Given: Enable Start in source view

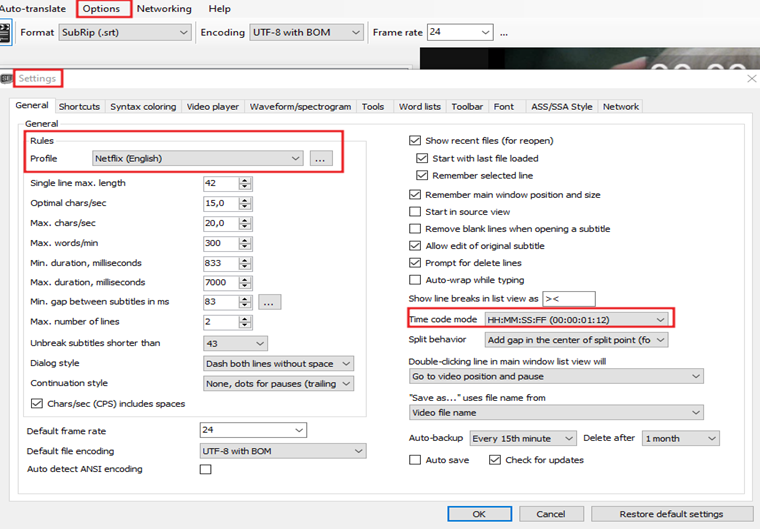Looking at the screenshot, I should tap(415, 211).
